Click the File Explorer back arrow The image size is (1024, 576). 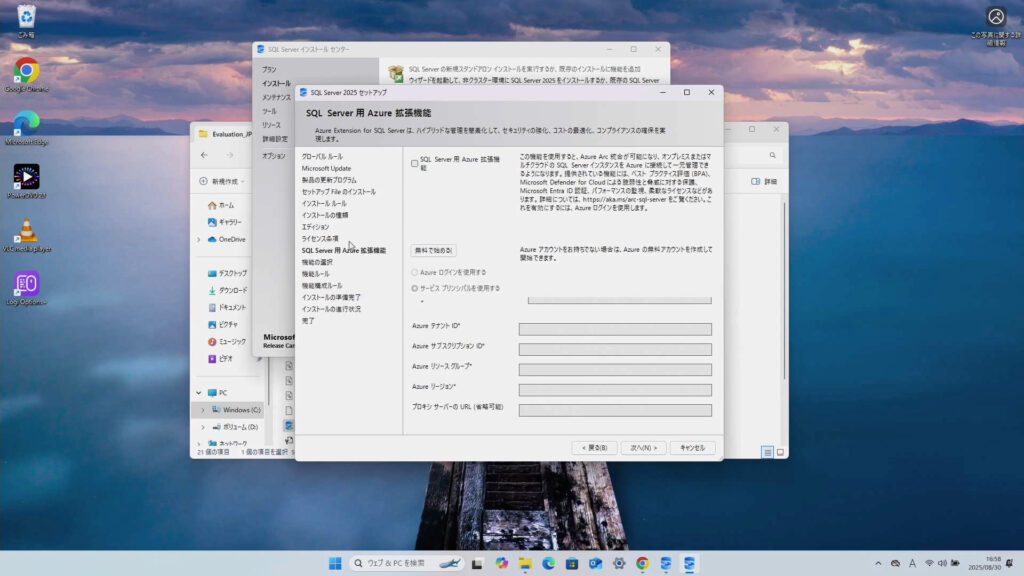point(204,155)
